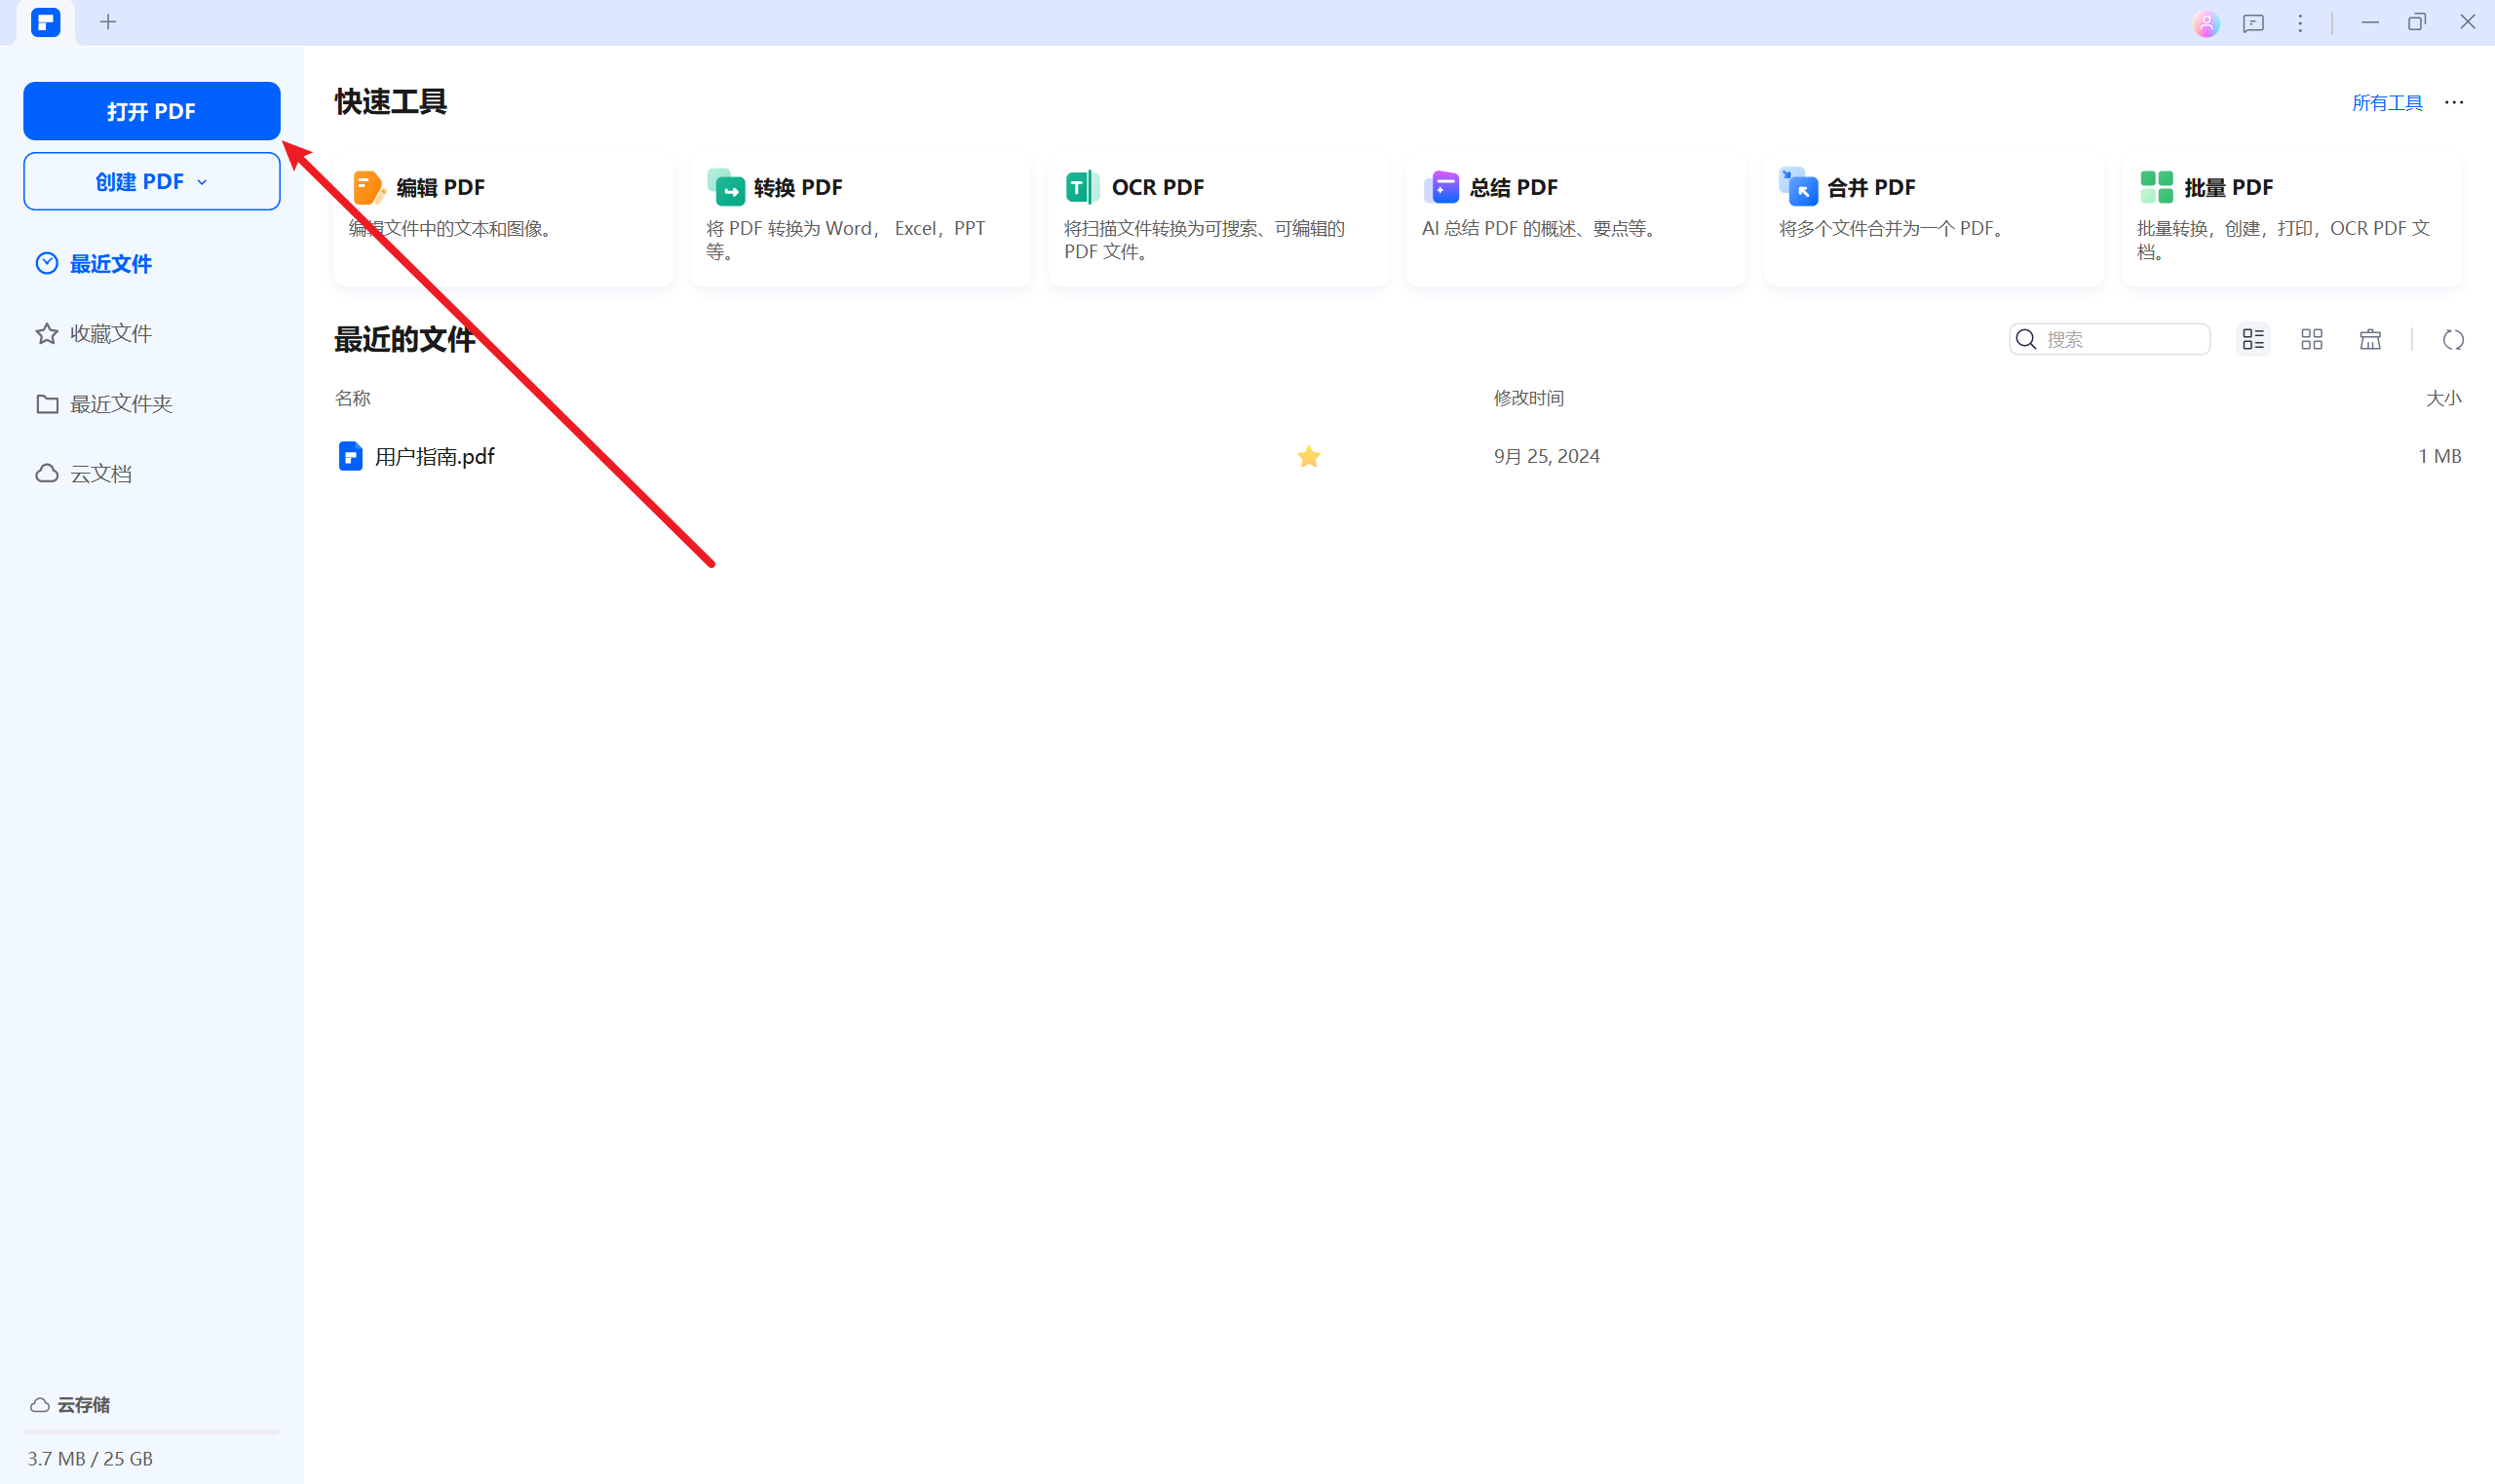Go to Cloud Documents in sidebar
This screenshot has width=2495, height=1484.
tap(100, 474)
